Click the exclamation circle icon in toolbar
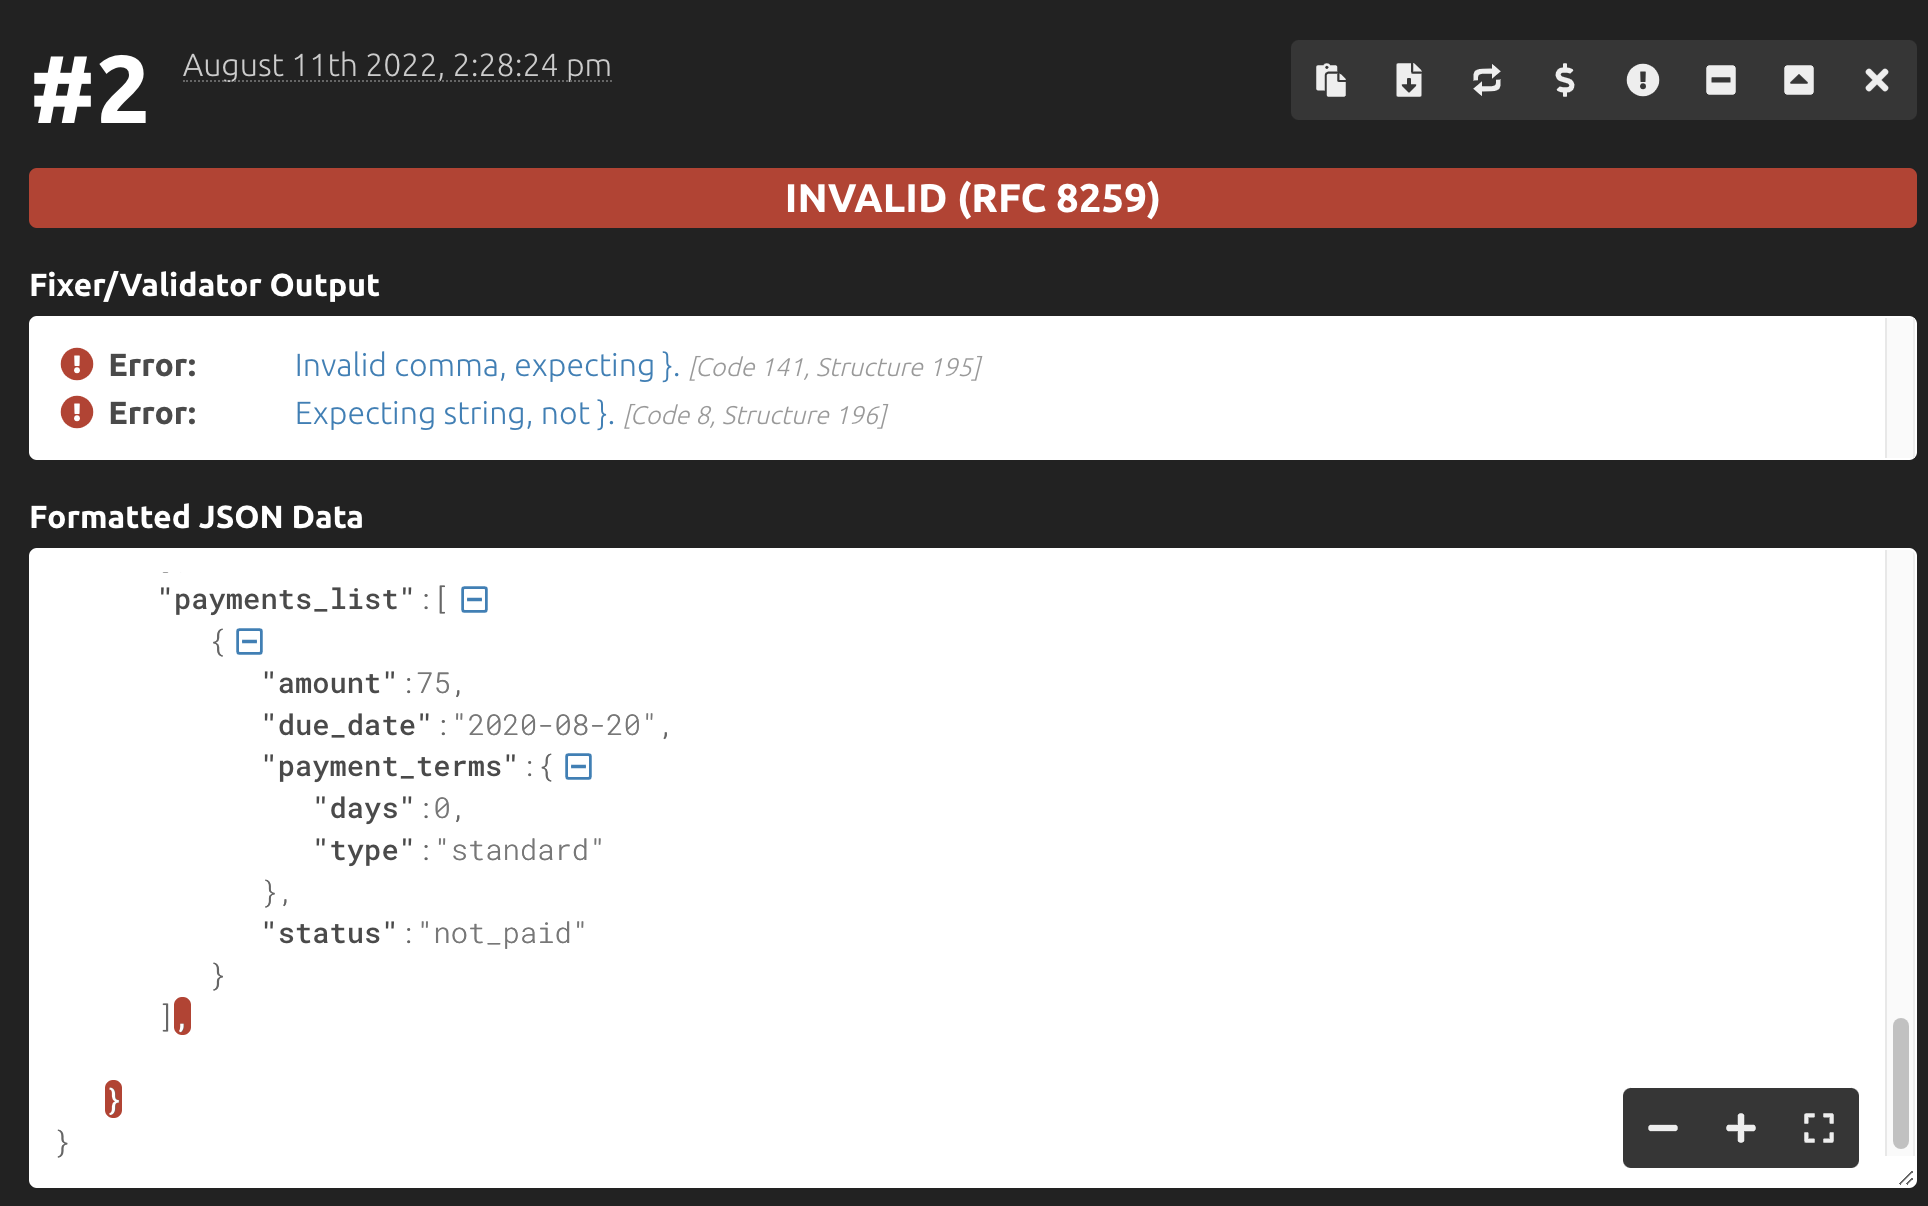1928x1206 pixels. 1643,80
